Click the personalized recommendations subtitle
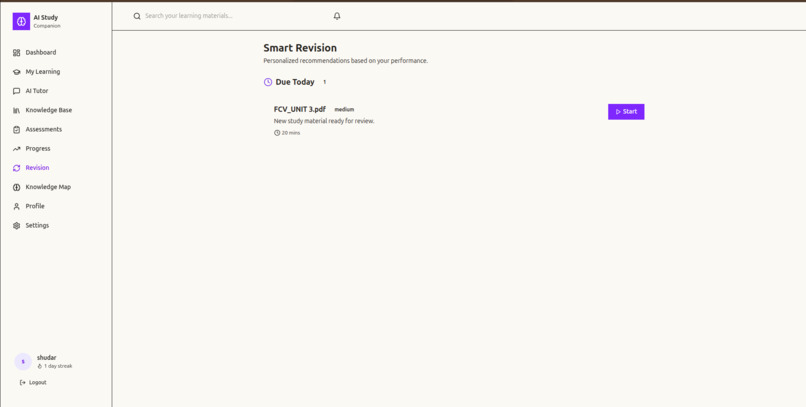The width and height of the screenshot is (806, 407). 345,61
